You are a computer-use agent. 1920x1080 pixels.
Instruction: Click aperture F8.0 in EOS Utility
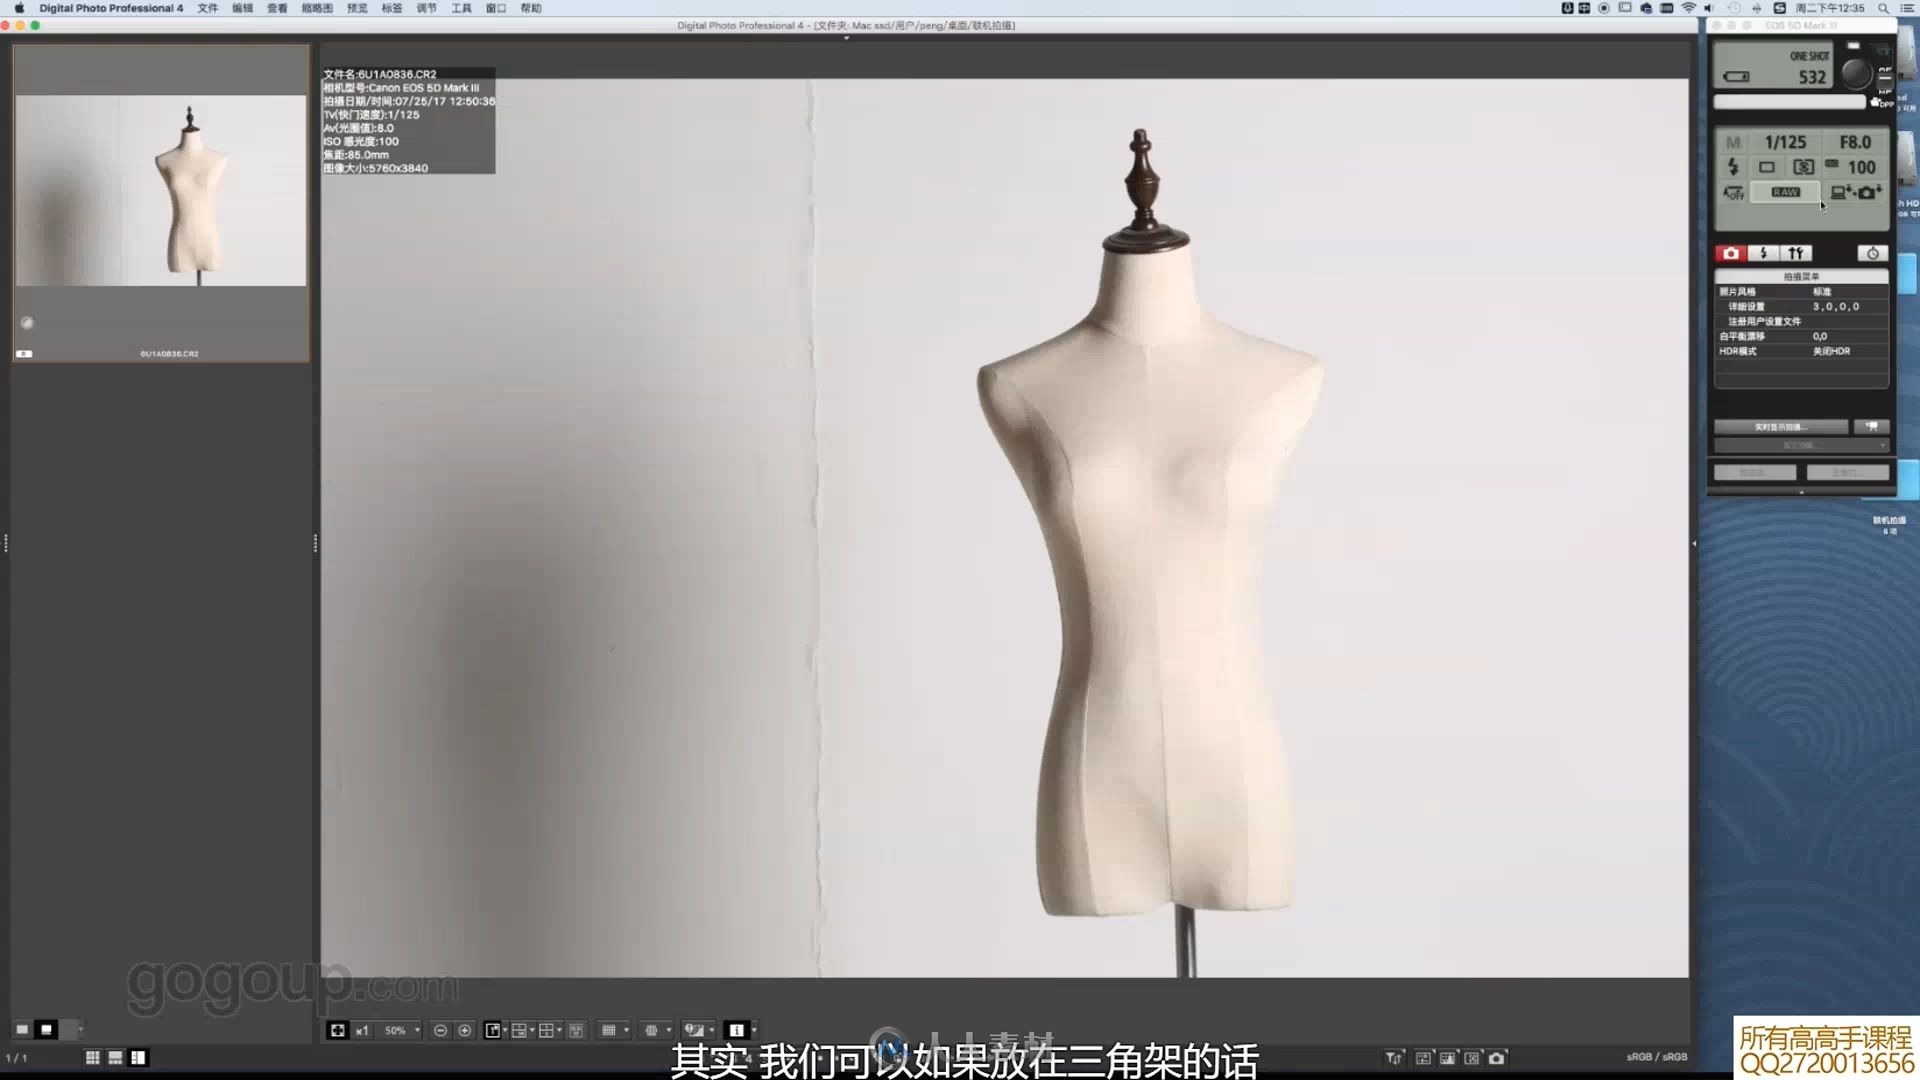tap(1855, 142)
